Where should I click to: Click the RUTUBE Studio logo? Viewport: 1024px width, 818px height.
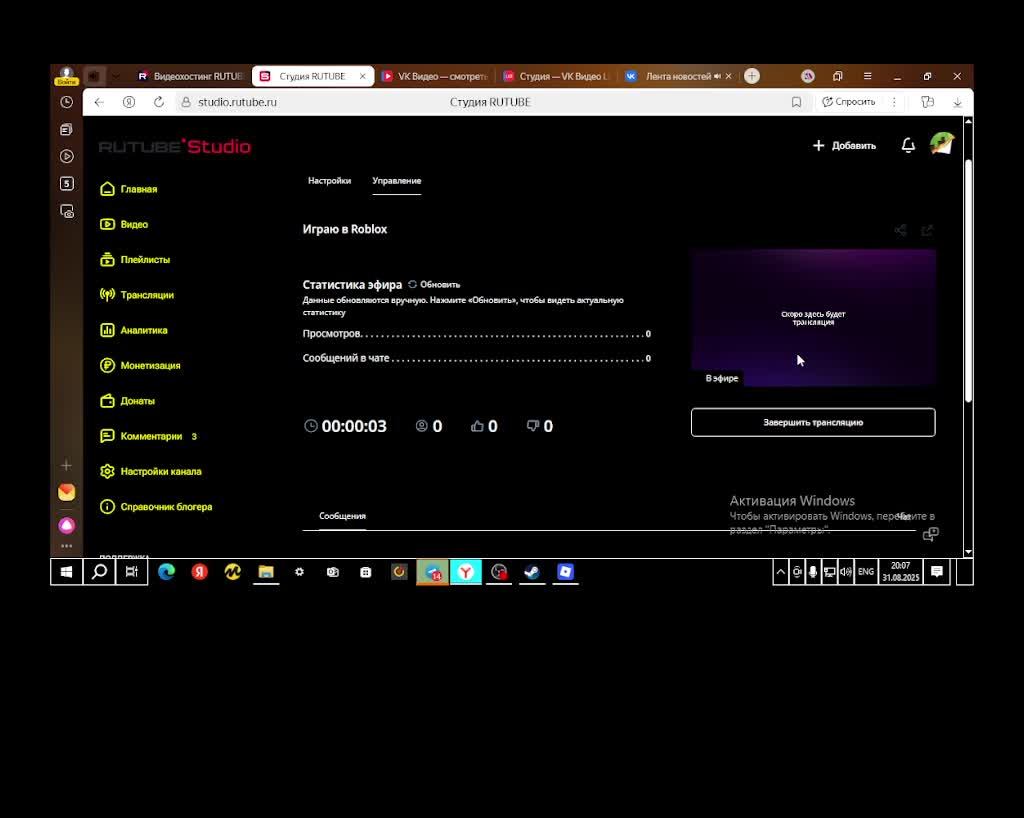[x=174, y=146]
